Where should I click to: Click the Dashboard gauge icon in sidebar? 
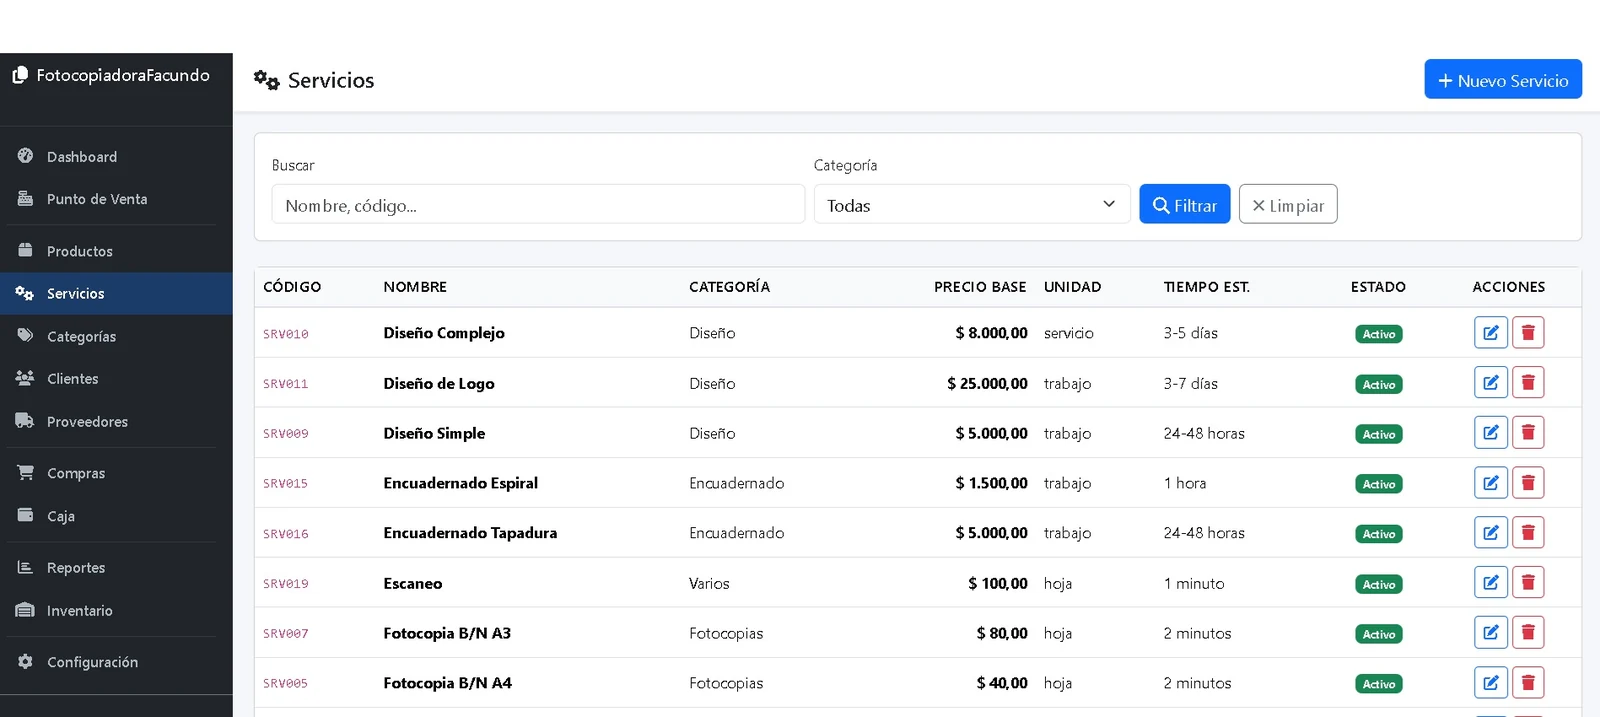(x=25, y=156)
